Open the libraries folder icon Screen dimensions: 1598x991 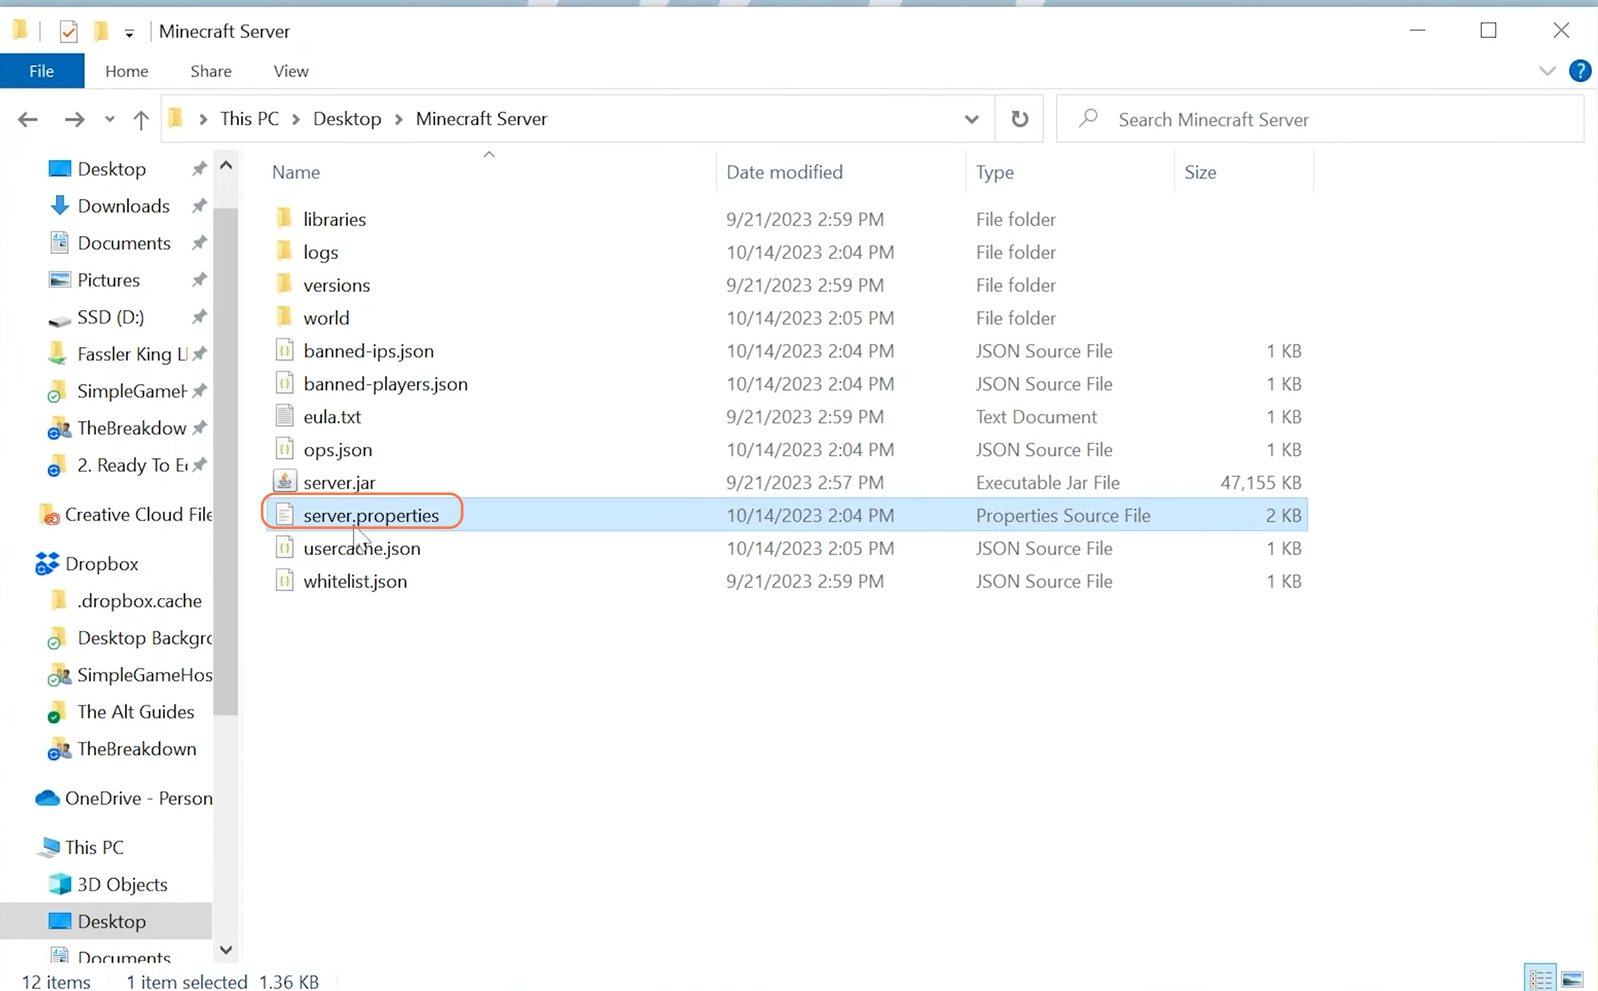tap(284, 218)
